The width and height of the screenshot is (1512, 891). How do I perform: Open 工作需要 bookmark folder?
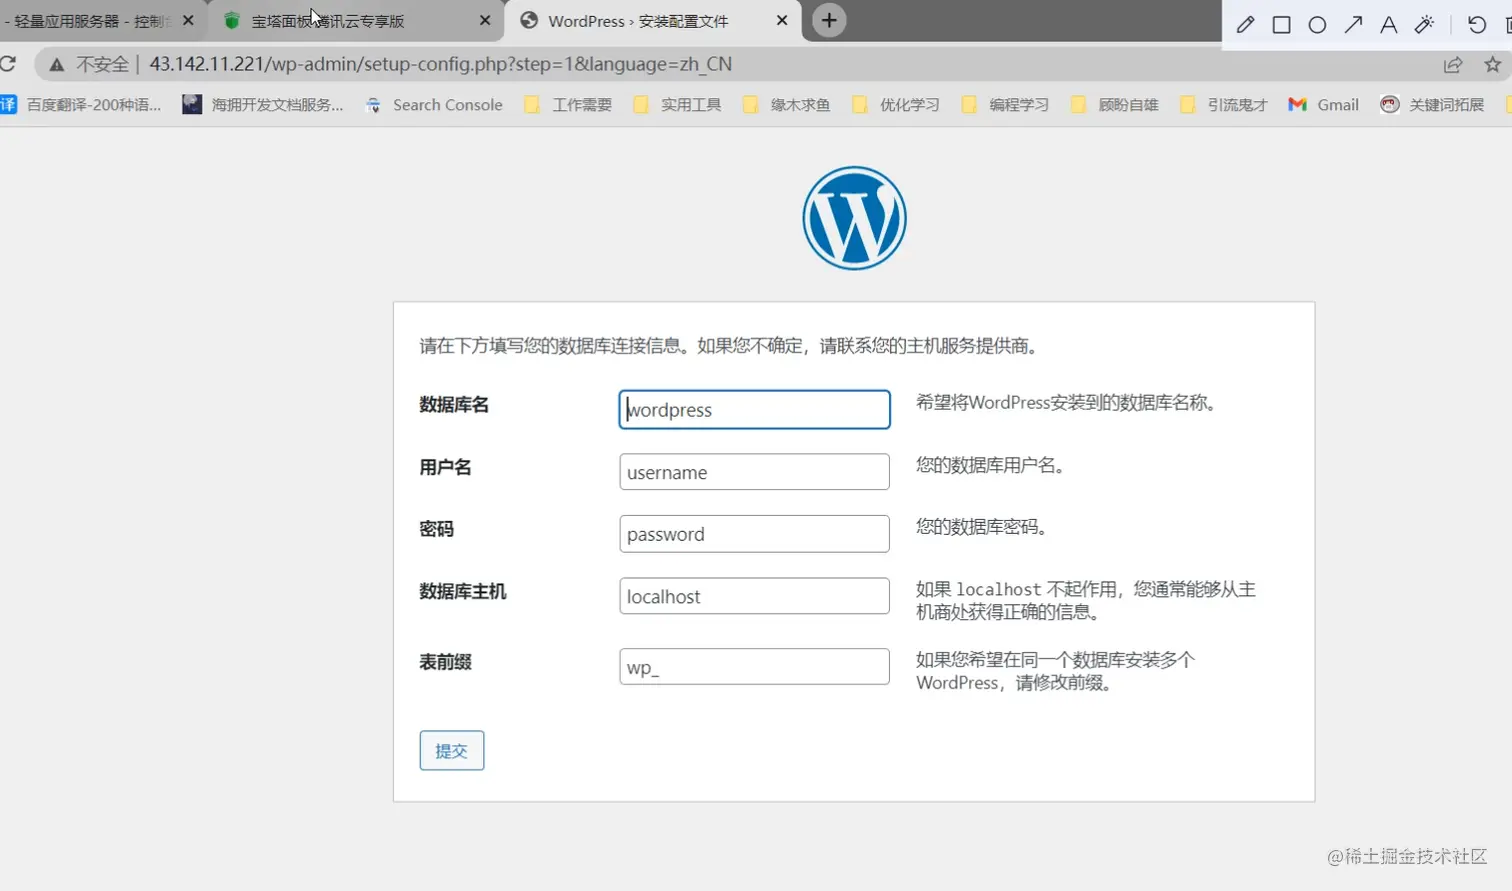click(568, 104)
